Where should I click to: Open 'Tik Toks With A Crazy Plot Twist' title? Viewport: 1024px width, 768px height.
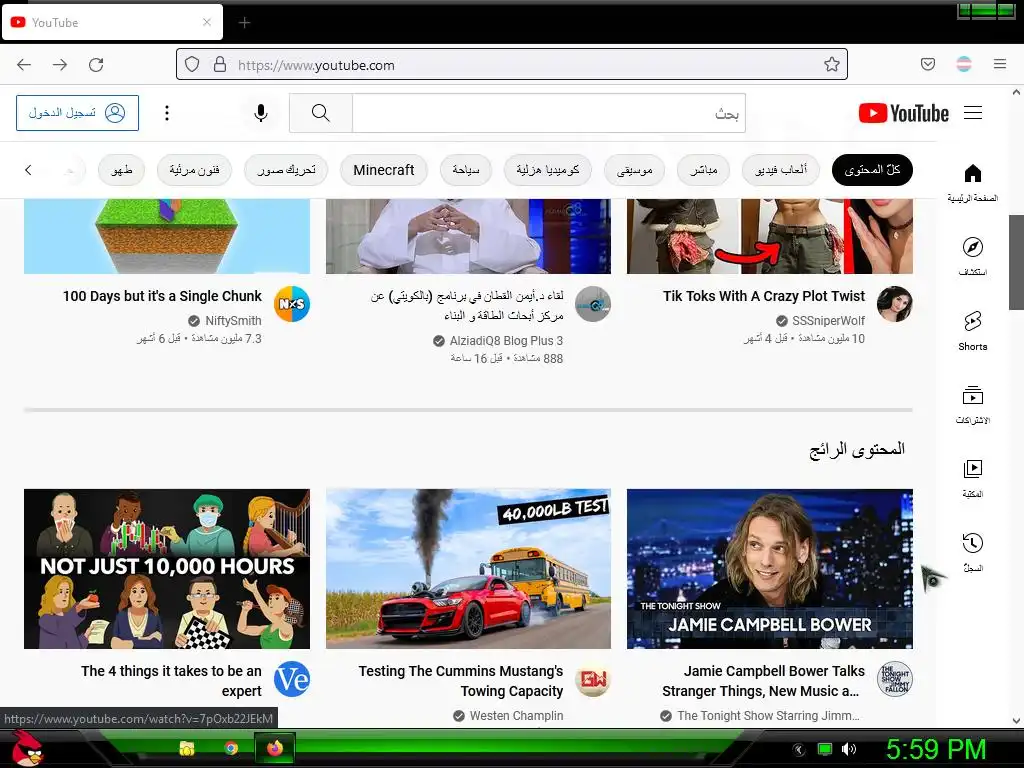[x=763, y=296]
